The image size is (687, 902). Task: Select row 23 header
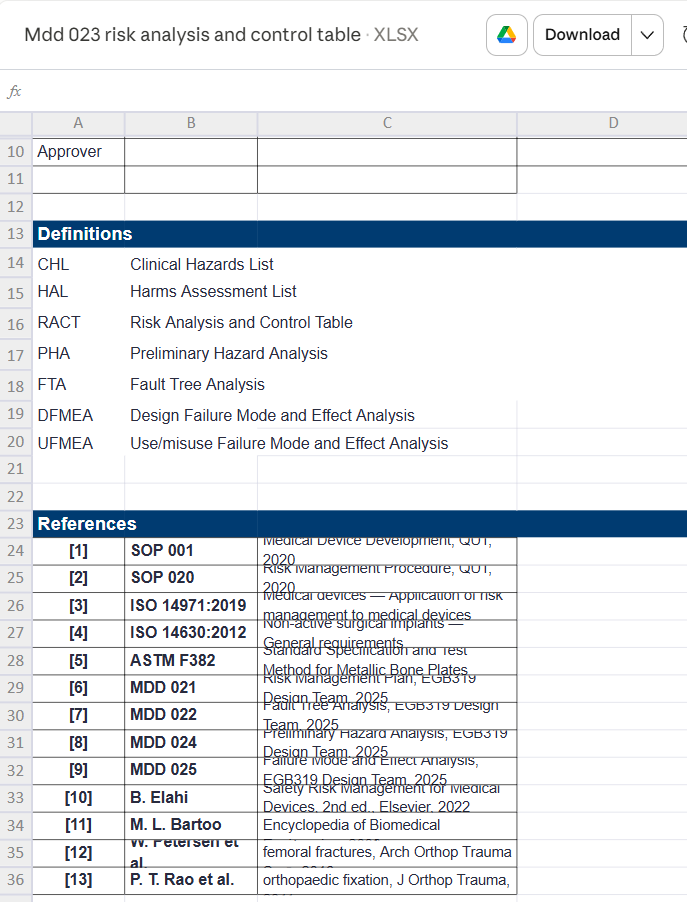pyautogui.click(x=16, y=524)
